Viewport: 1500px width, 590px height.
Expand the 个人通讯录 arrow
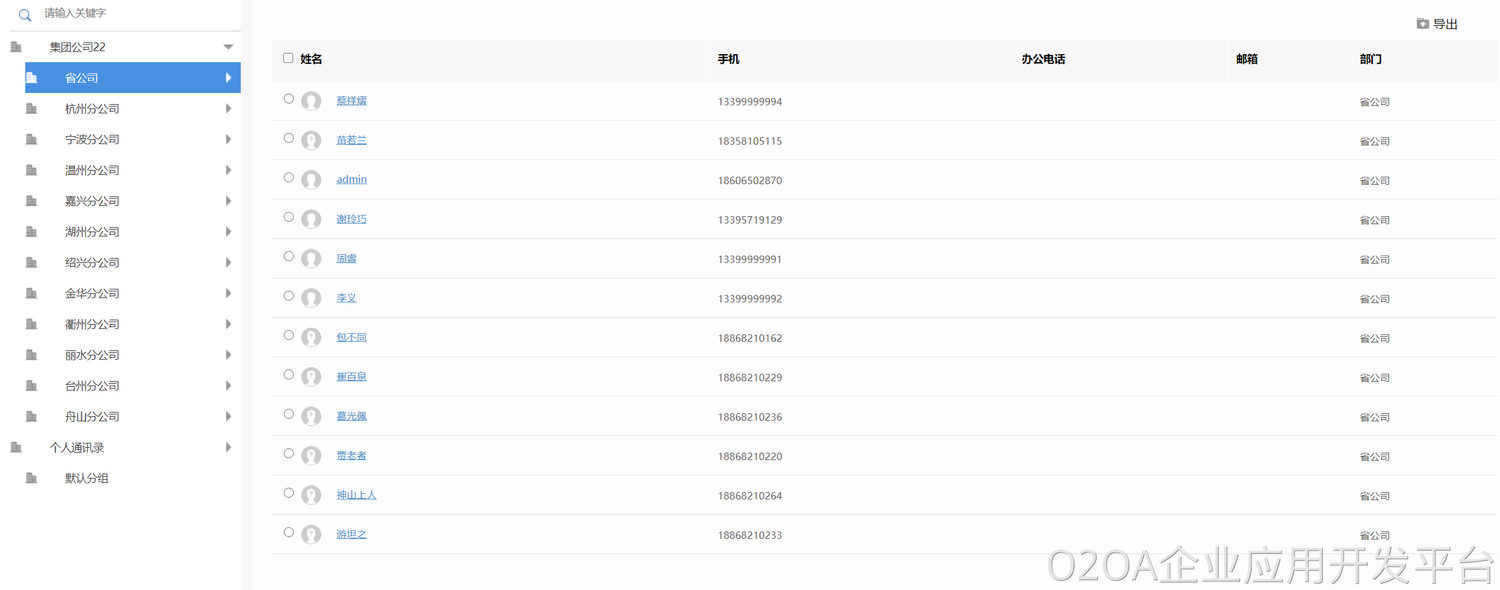(x=228, y=448)
